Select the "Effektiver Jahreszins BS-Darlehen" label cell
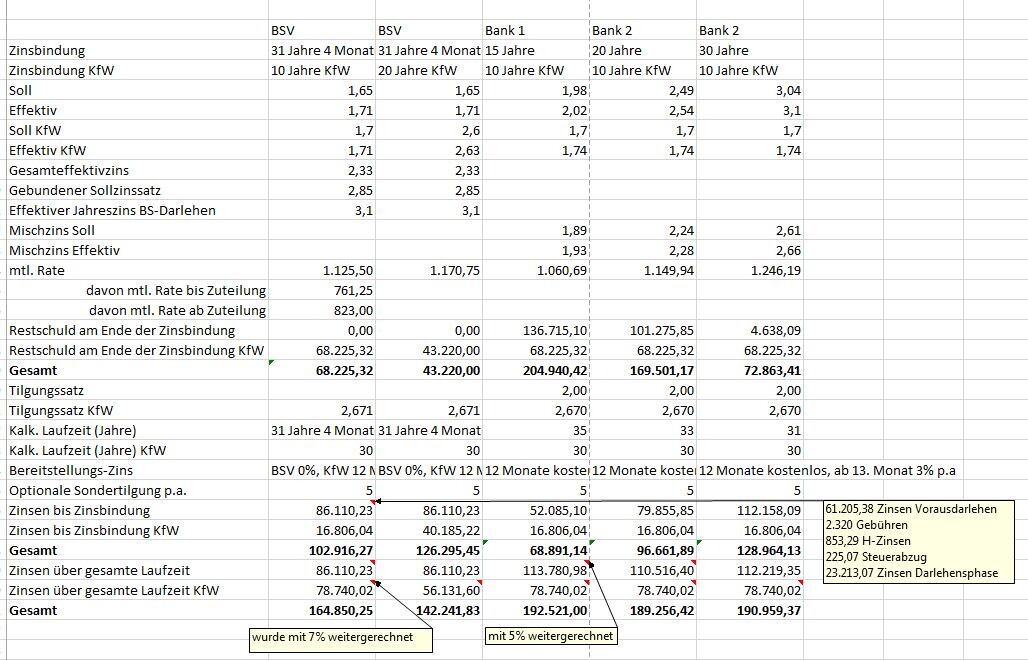This screenshot has height=660, width=1028. point(112,210)
